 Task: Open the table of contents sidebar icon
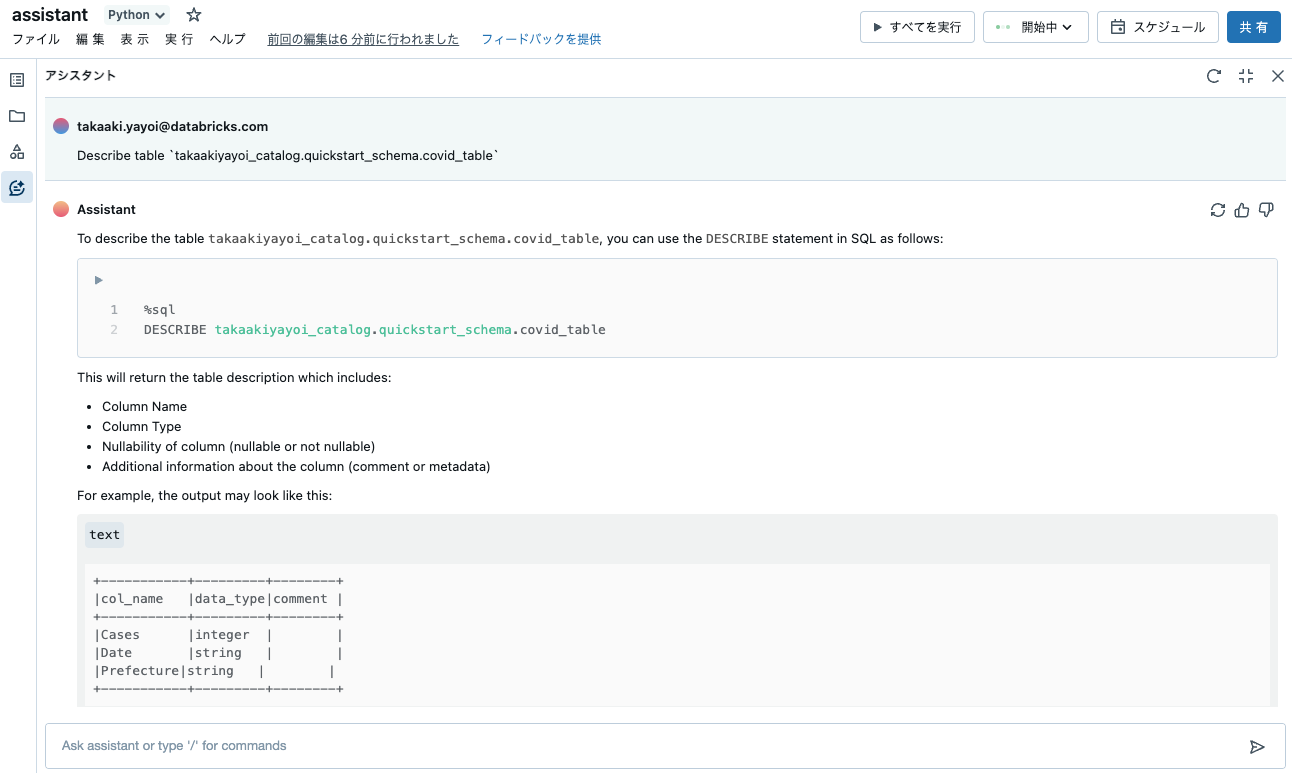click(16, 78)
